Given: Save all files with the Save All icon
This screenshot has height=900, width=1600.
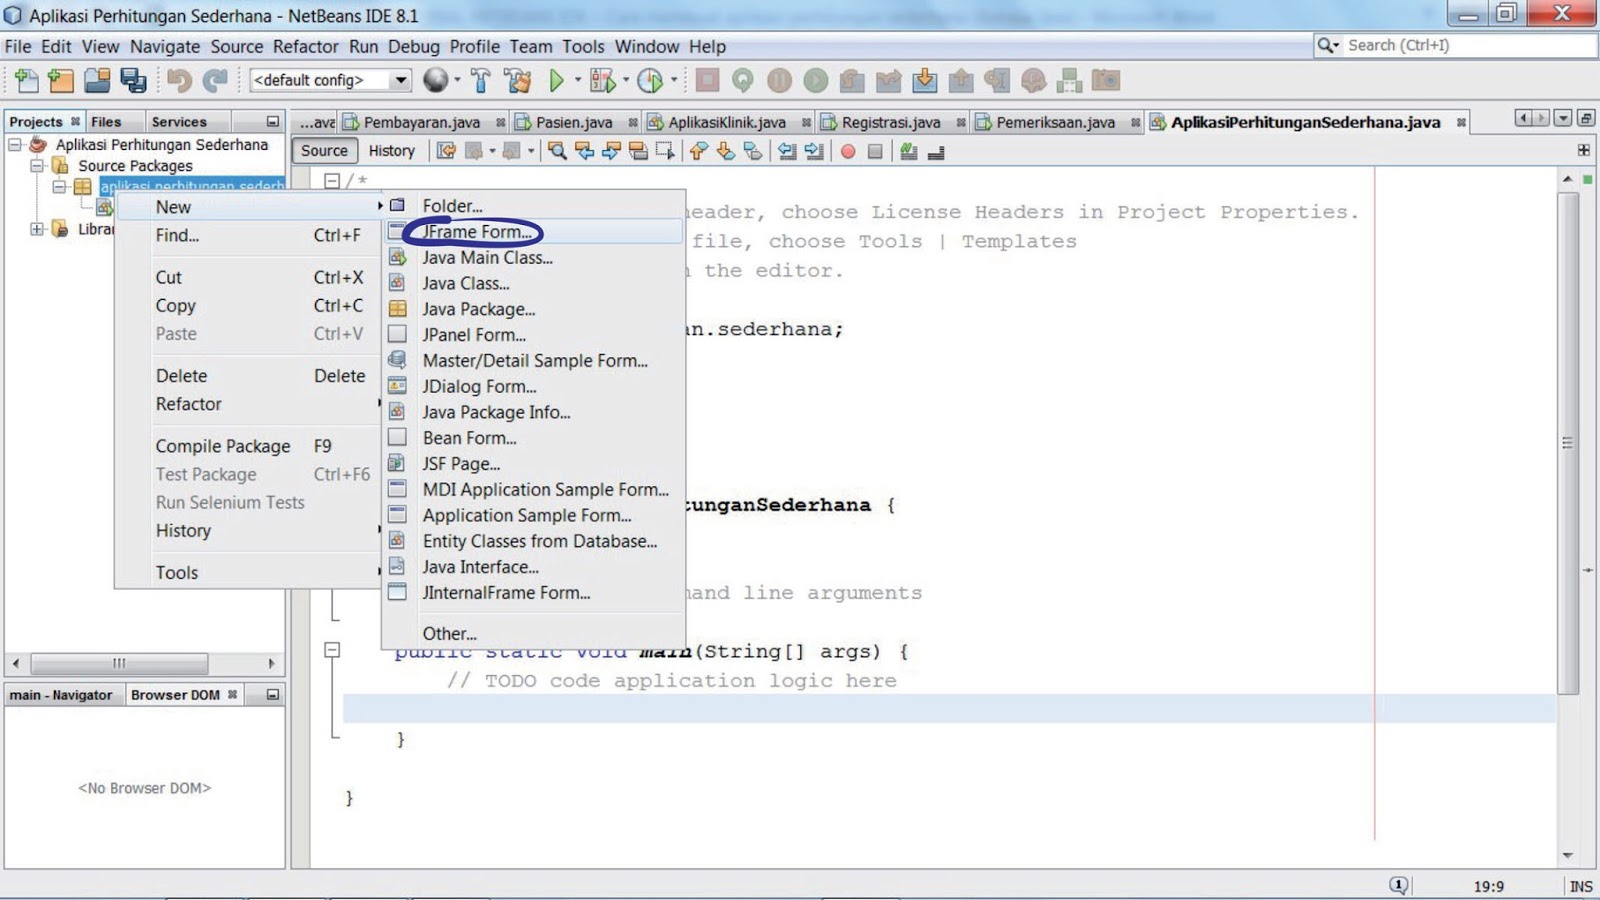Looking at the screenshot, I should click(135, 80).
